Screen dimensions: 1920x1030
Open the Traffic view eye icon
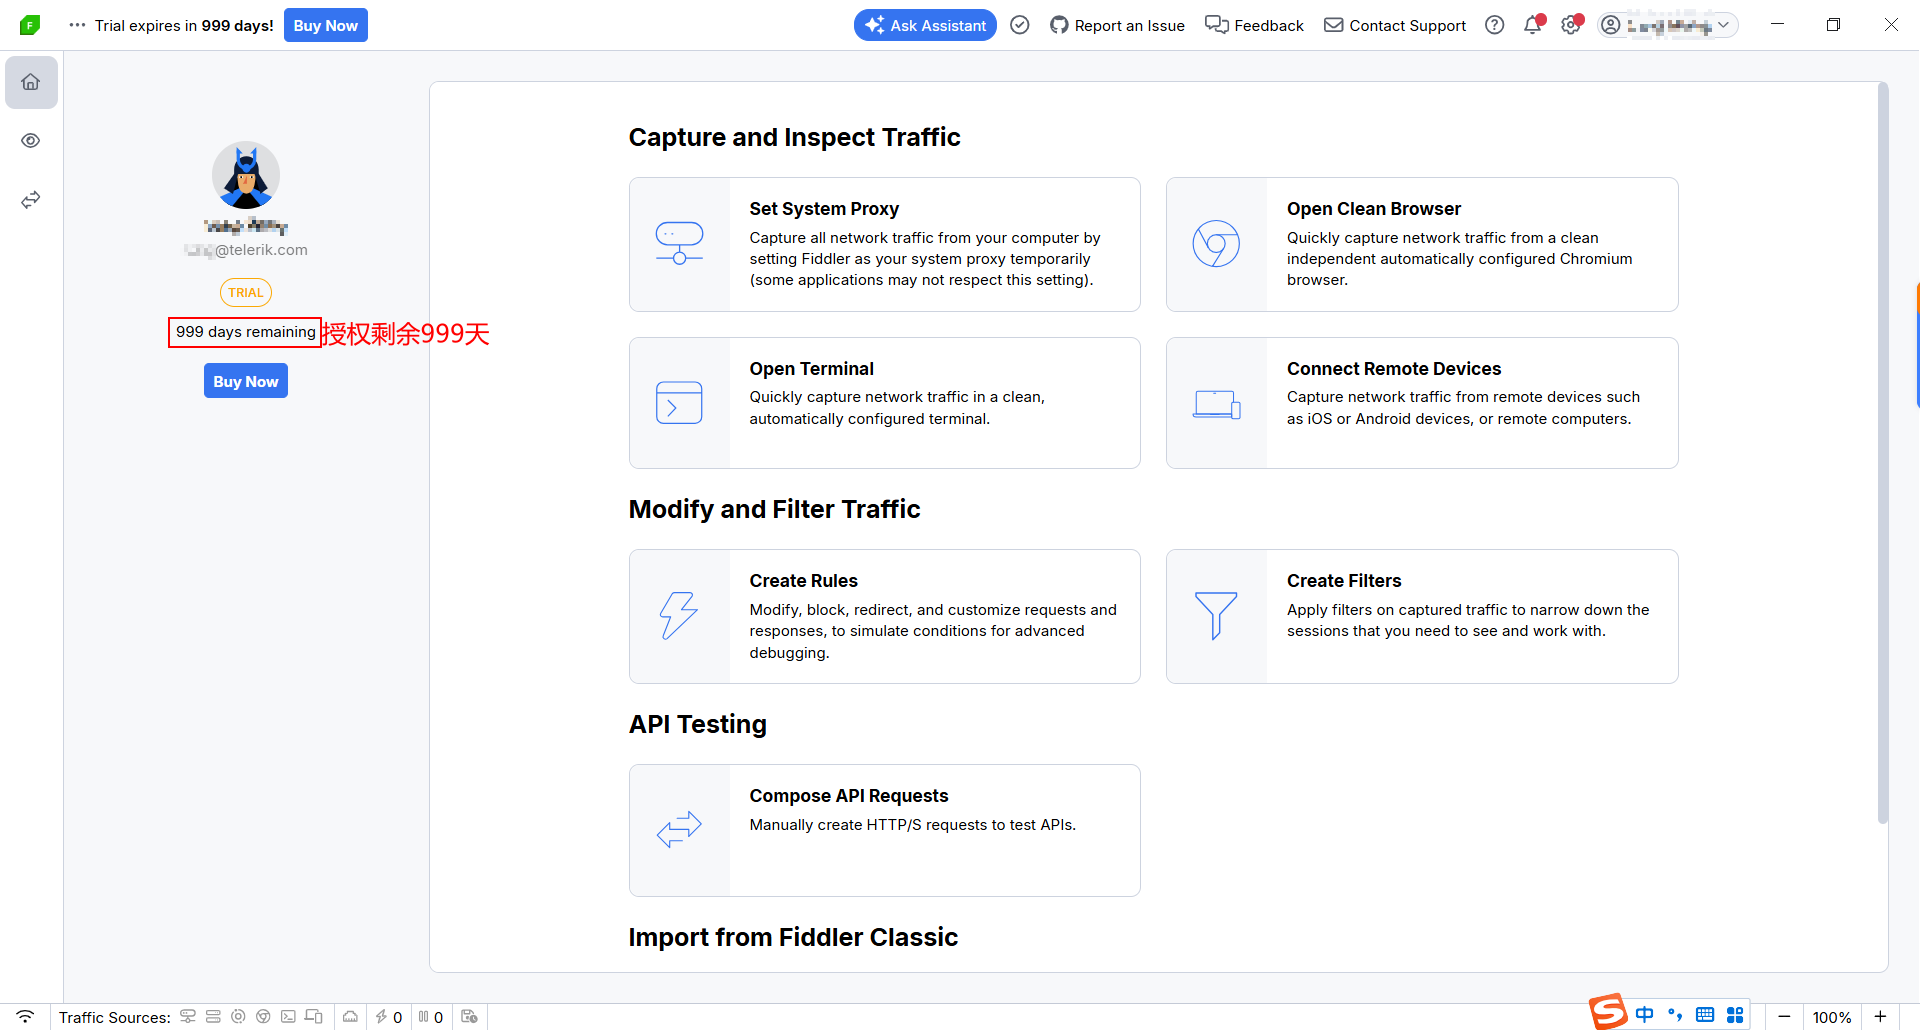[31, 141]
